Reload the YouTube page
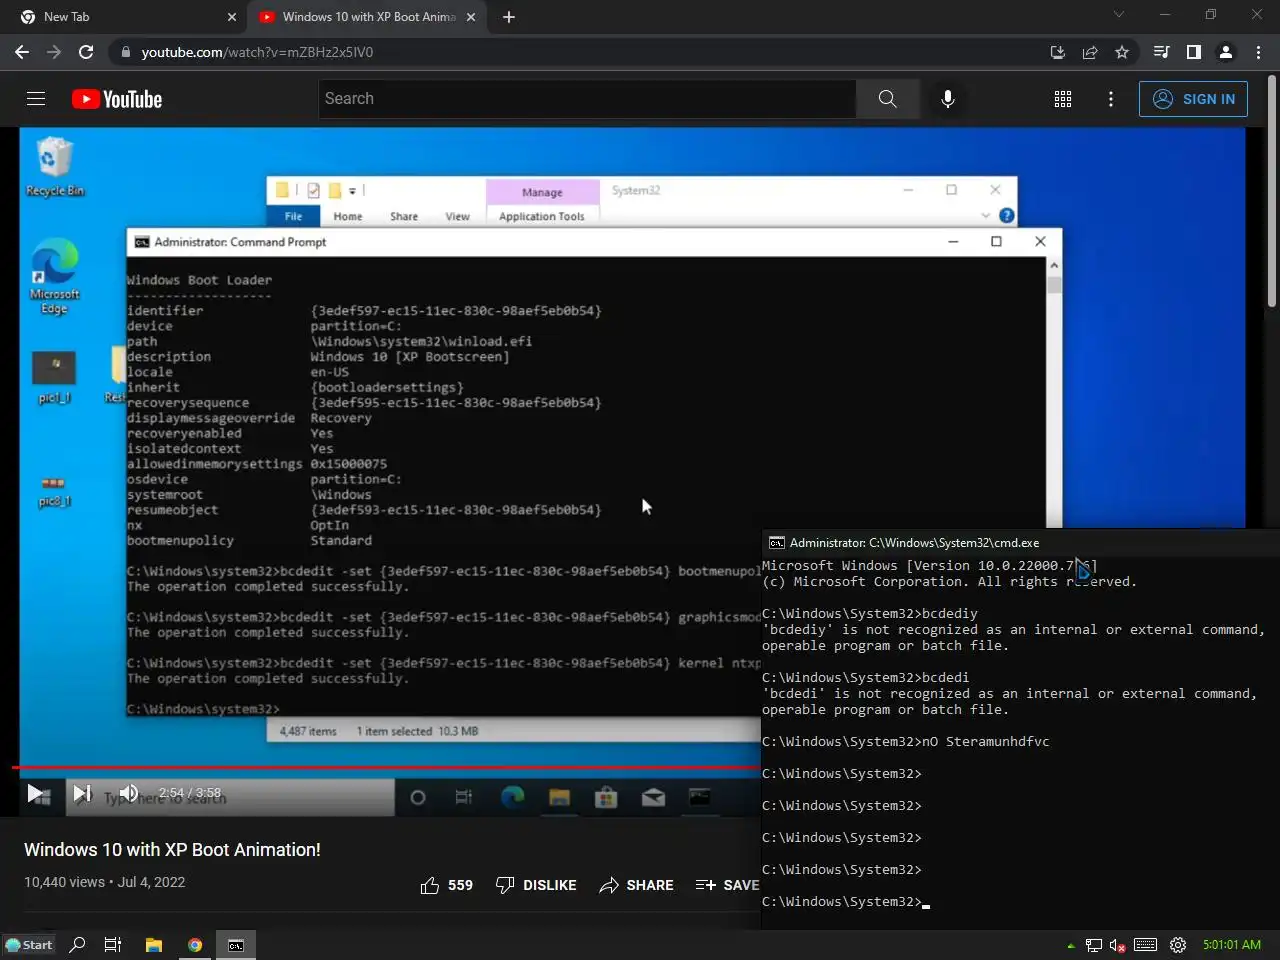1280x960 pixels. pos(86,52)
